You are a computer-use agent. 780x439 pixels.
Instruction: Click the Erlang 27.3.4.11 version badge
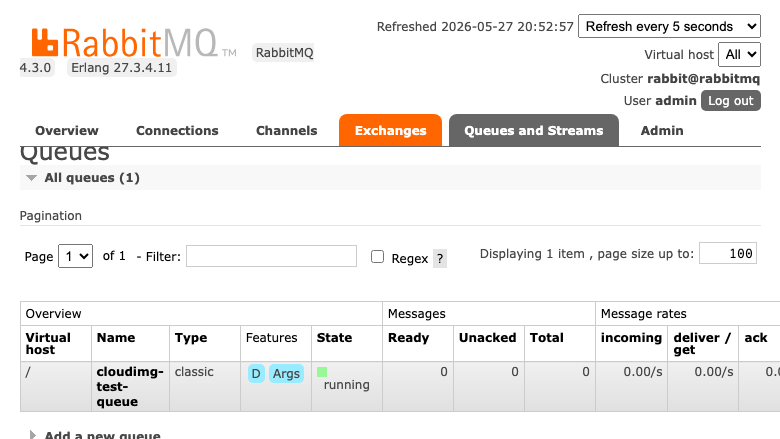(x=121, y=68)
